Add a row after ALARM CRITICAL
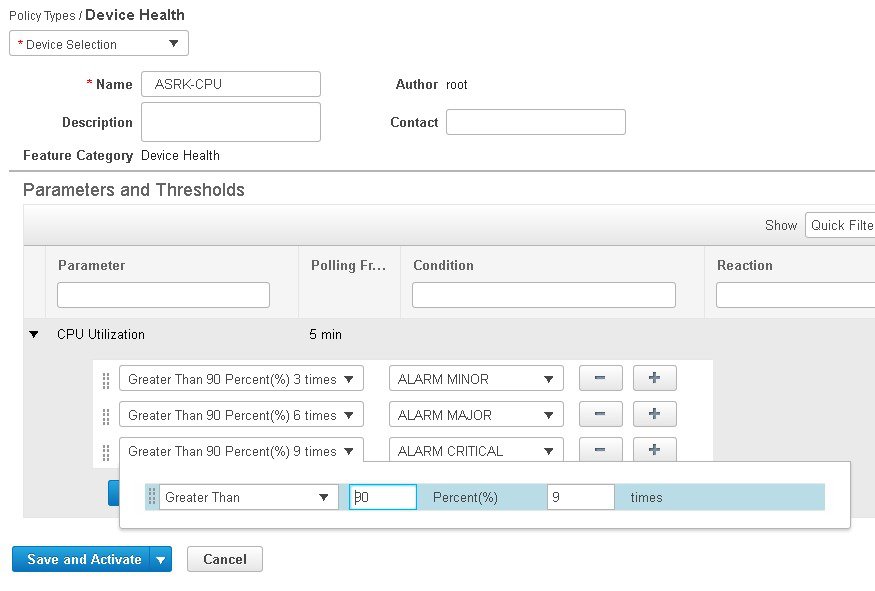 coord(655,450)
